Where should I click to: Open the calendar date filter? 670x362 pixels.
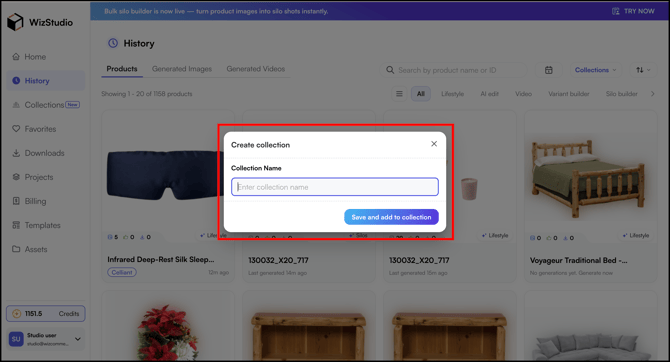pyautogui.click(x=549, y=70)
